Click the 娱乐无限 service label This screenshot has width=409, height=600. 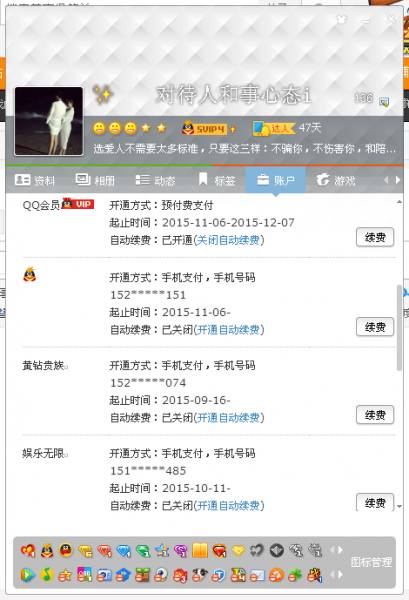click(x=43, y=453)
